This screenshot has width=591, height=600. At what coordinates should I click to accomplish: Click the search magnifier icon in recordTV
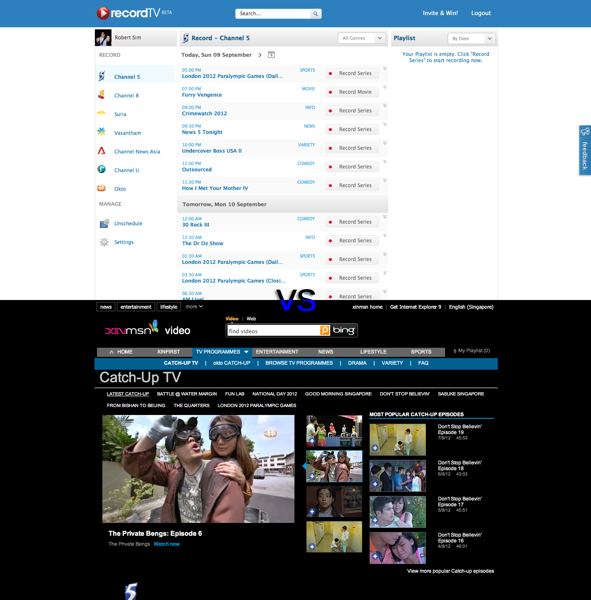pos(315,14)
